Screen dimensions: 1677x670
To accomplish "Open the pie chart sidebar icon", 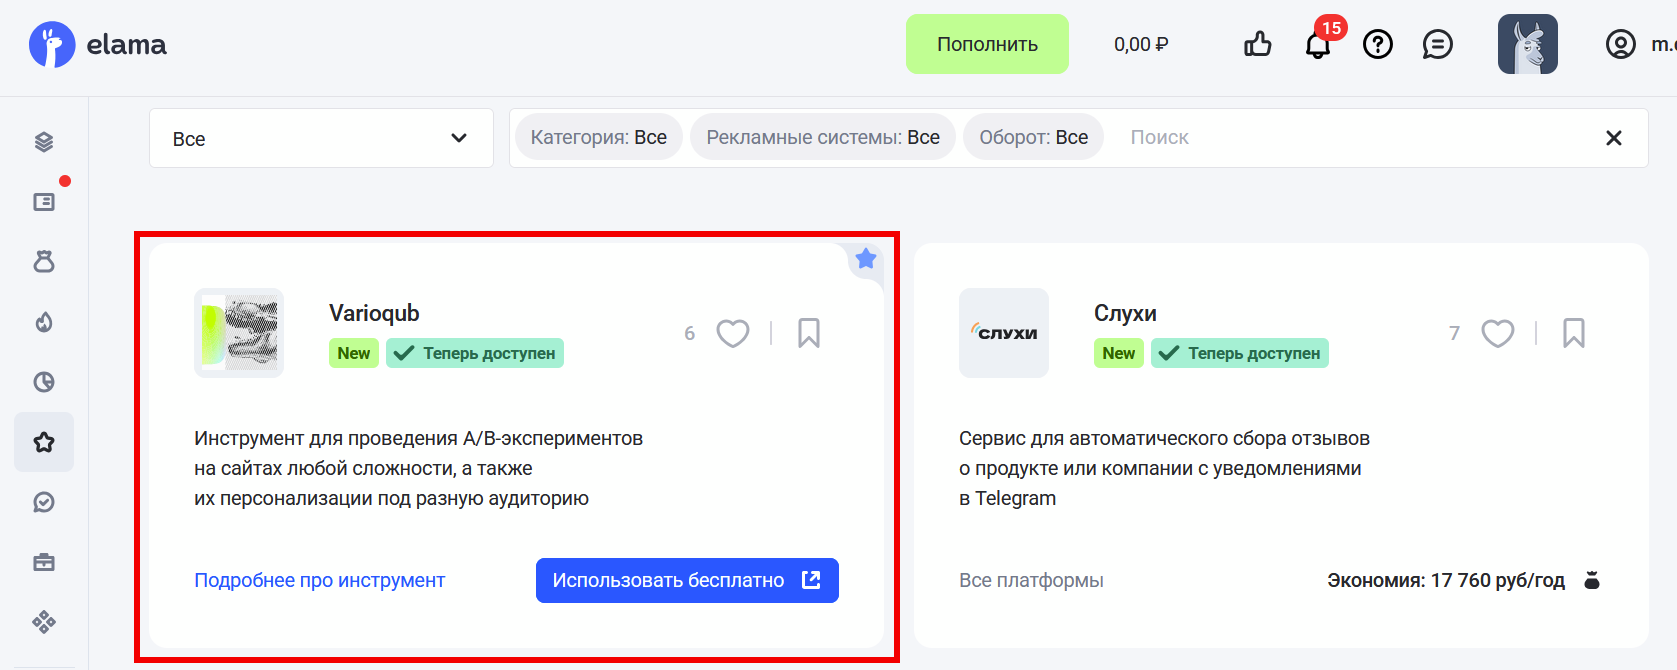I will [44, 382].
